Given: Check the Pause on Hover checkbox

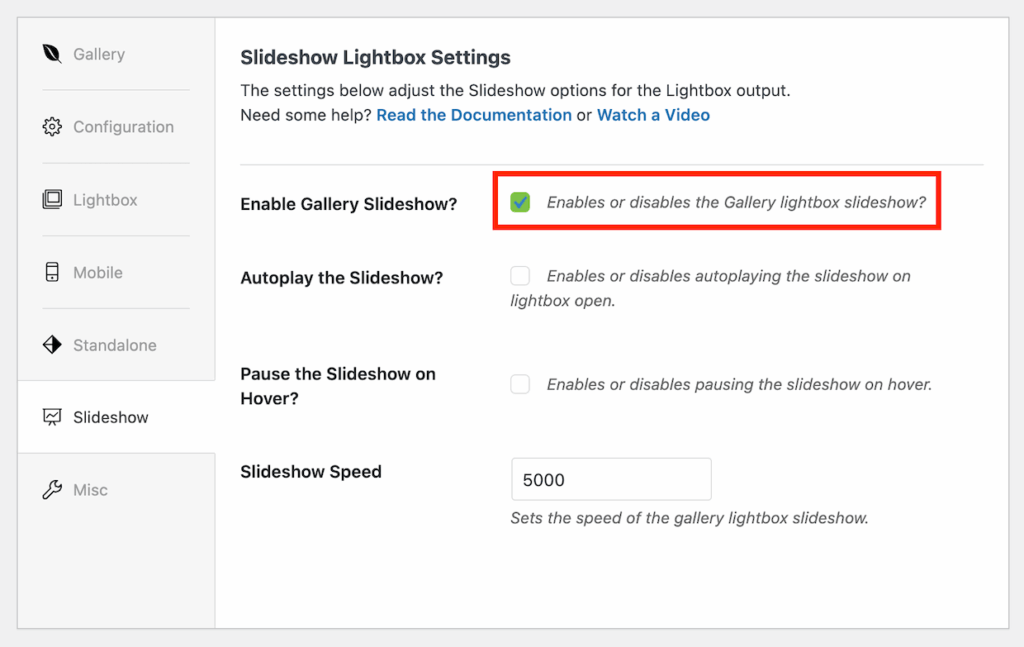Looking at the screenshot, I should tap(520, 384).
